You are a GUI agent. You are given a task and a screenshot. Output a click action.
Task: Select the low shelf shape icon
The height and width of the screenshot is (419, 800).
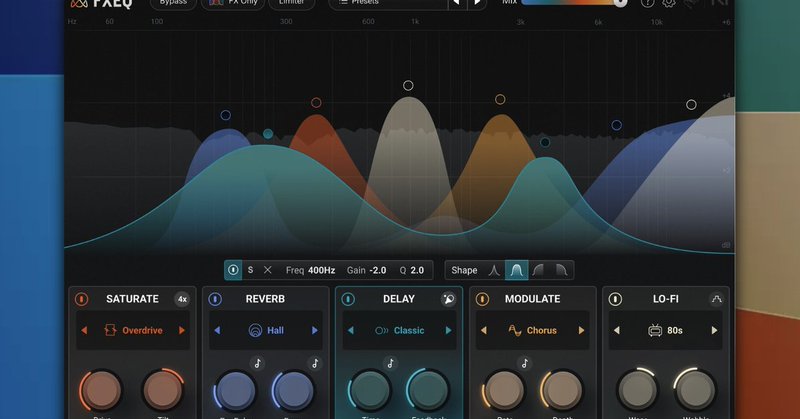point(538,270)
